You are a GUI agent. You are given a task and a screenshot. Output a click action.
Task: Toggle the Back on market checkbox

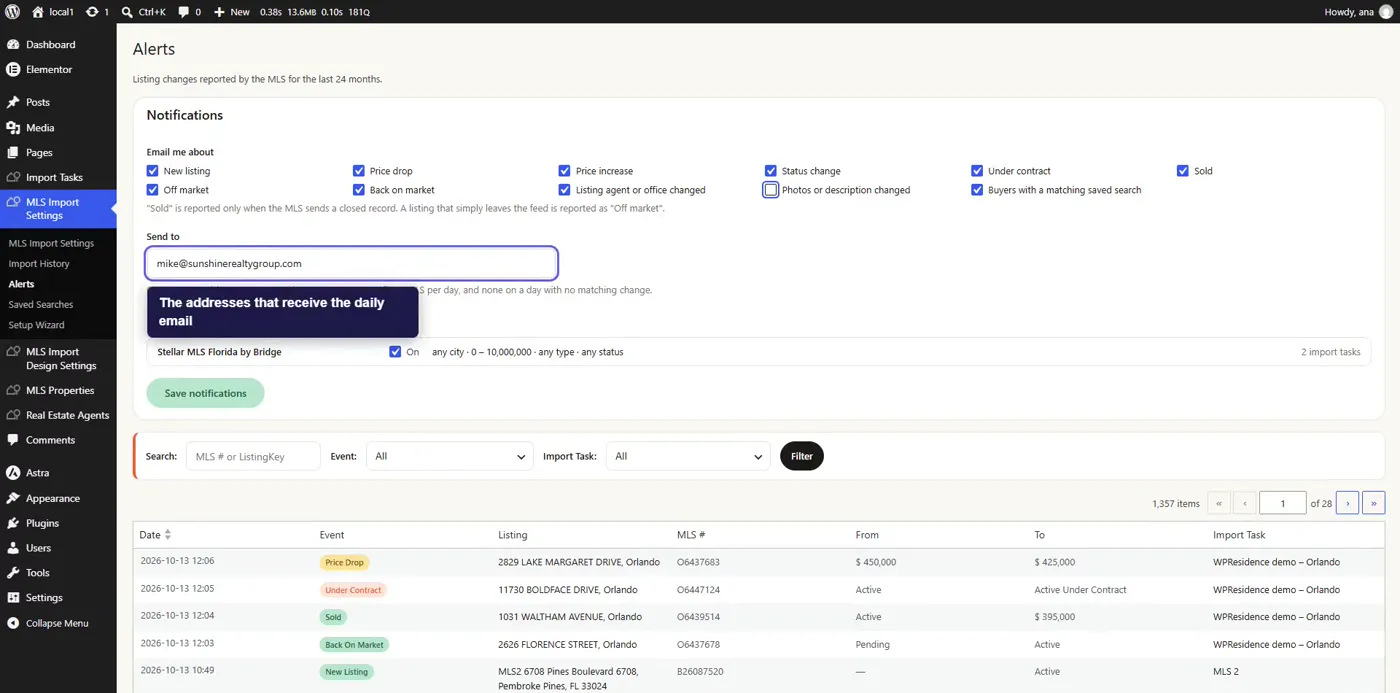tap(359, 190)
